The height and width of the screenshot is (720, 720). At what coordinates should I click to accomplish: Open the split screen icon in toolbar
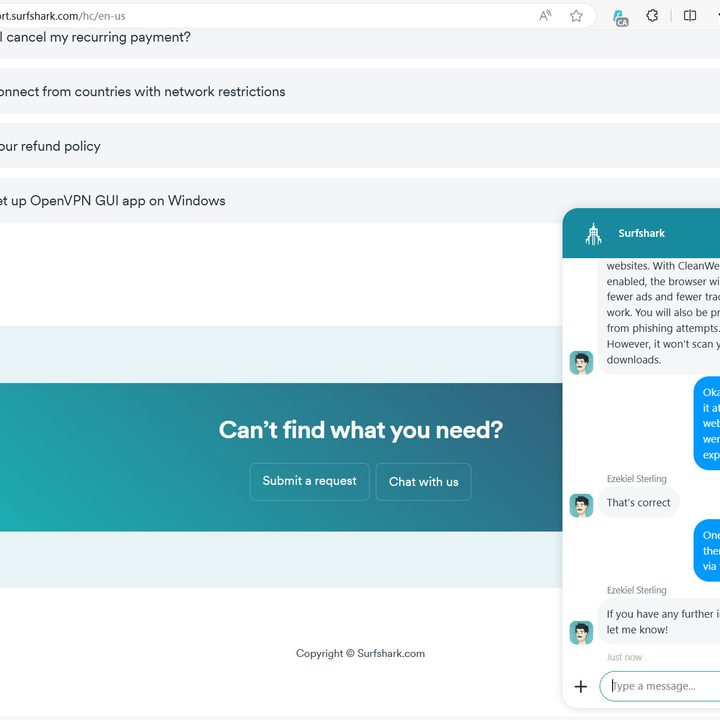(690, 16)
